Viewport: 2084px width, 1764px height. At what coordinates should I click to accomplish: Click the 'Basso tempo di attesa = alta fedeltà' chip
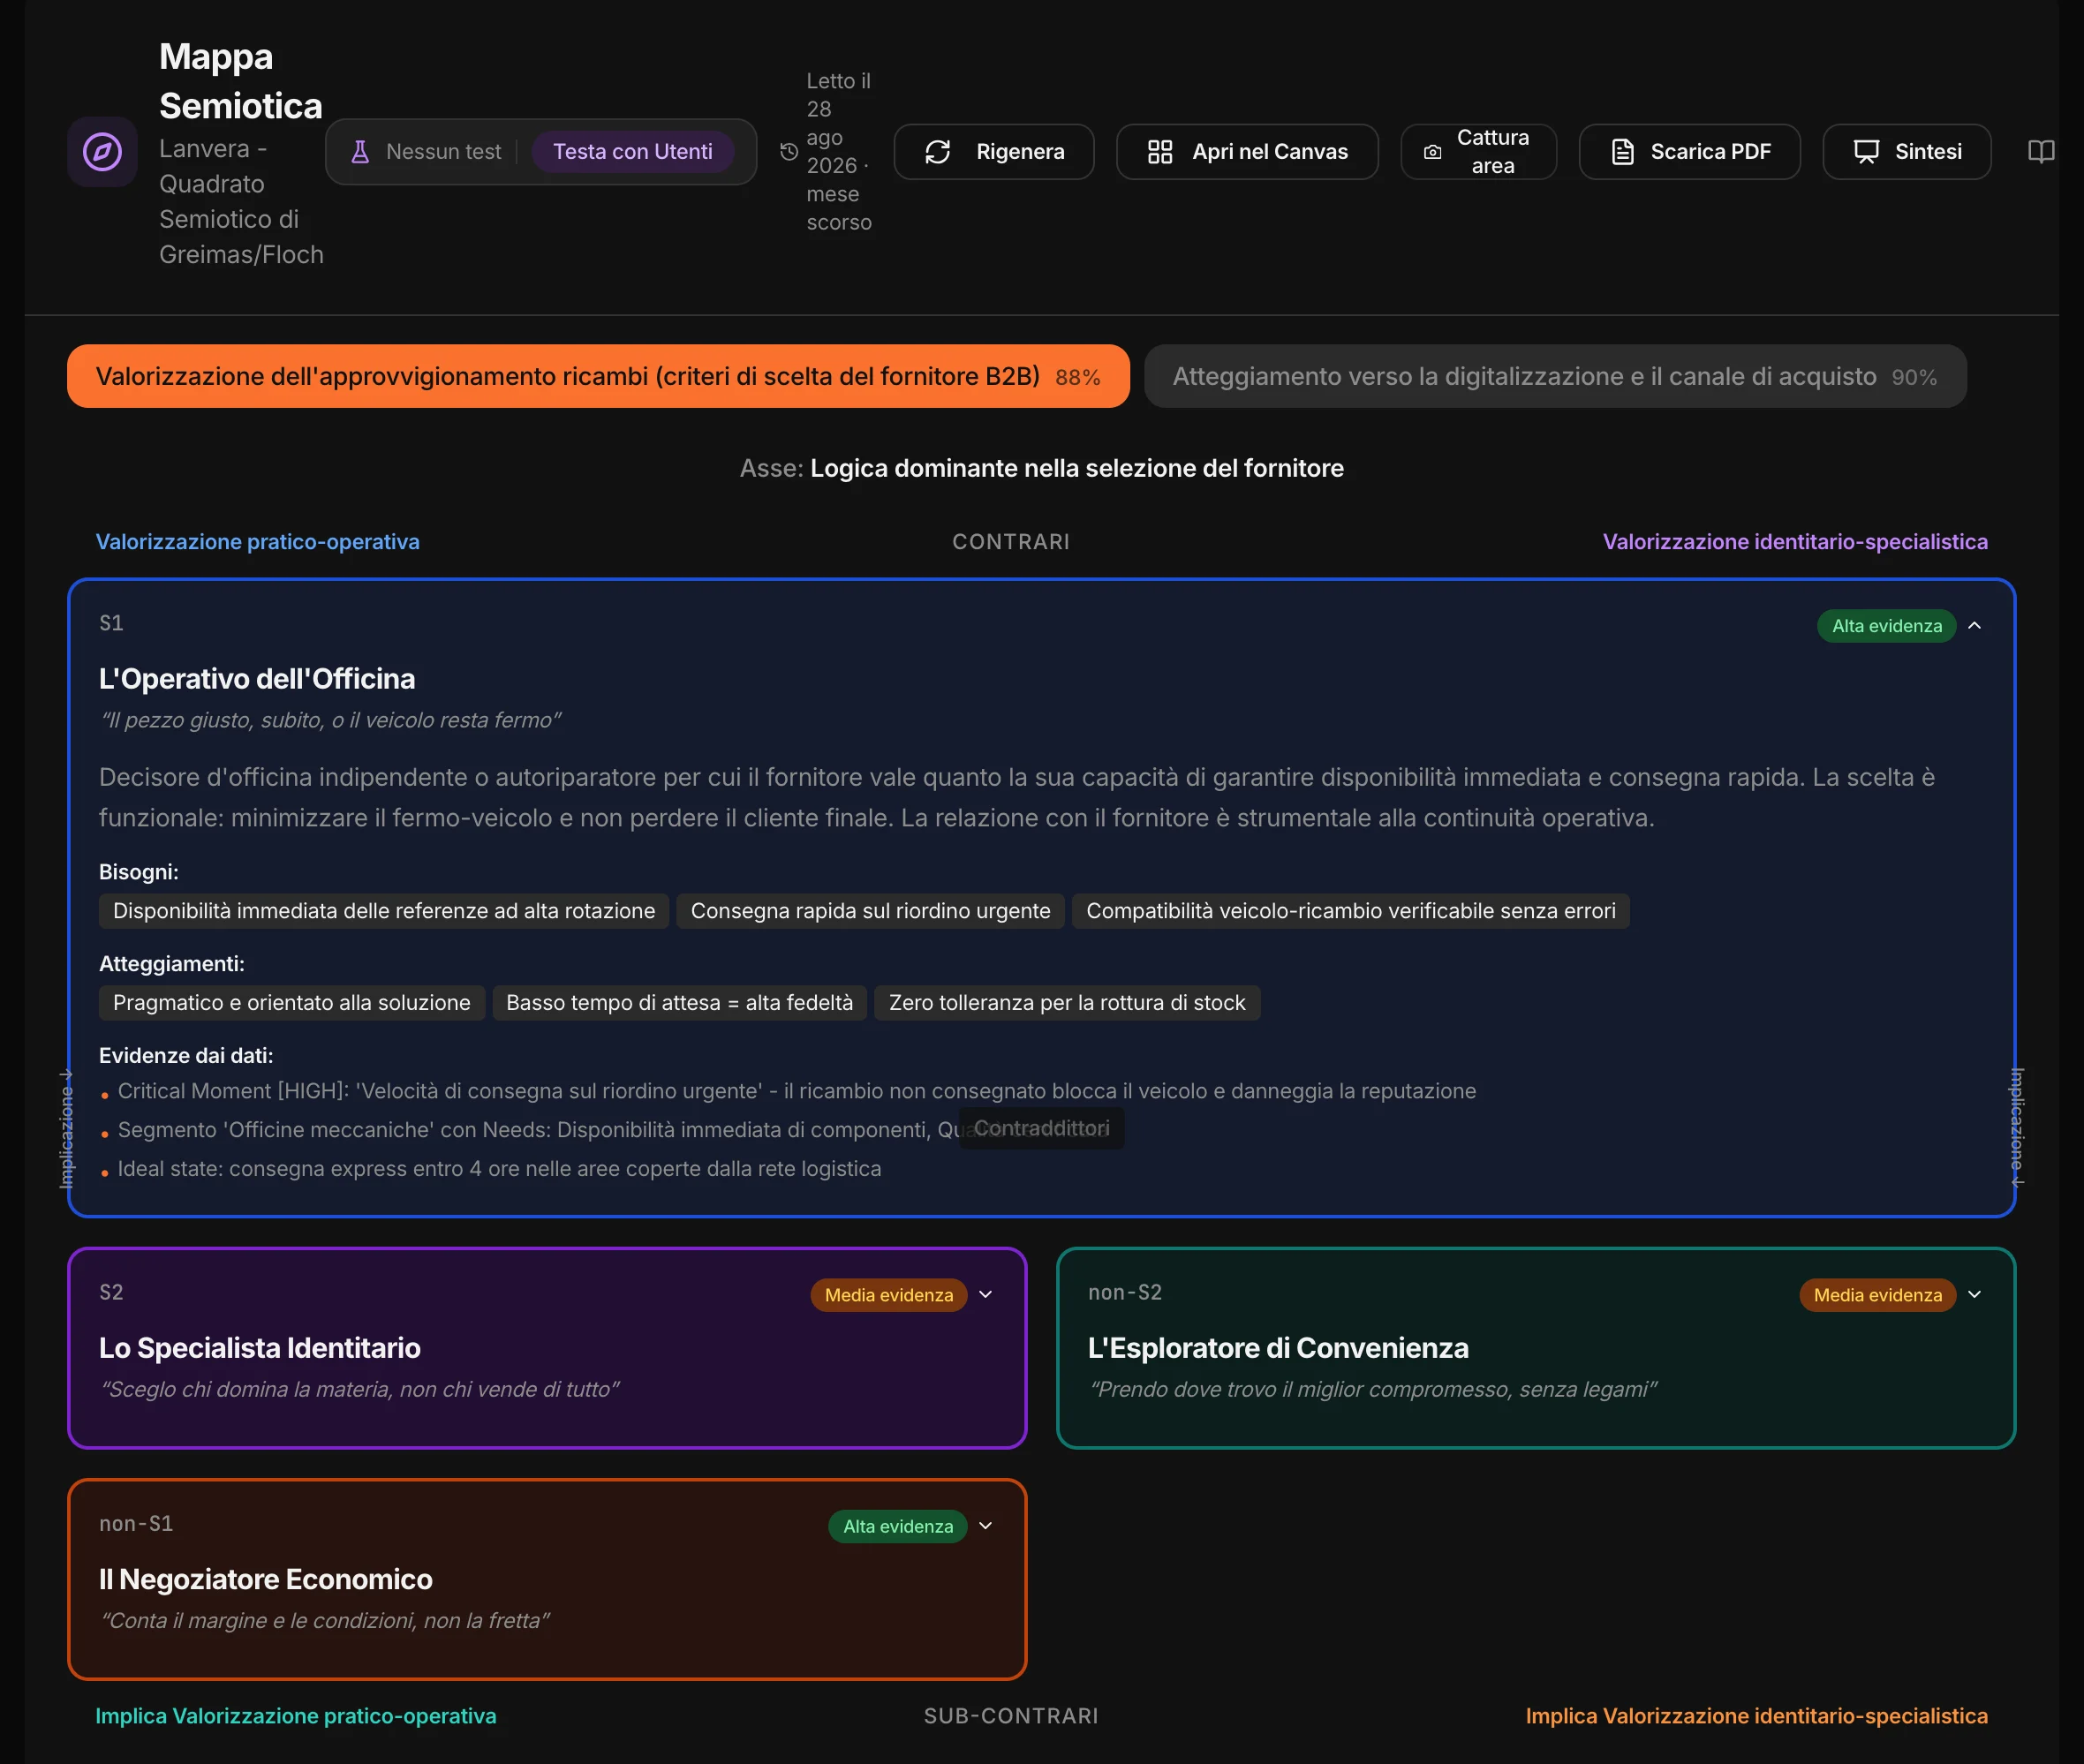pyautogui.click(x=680, y=1003)
